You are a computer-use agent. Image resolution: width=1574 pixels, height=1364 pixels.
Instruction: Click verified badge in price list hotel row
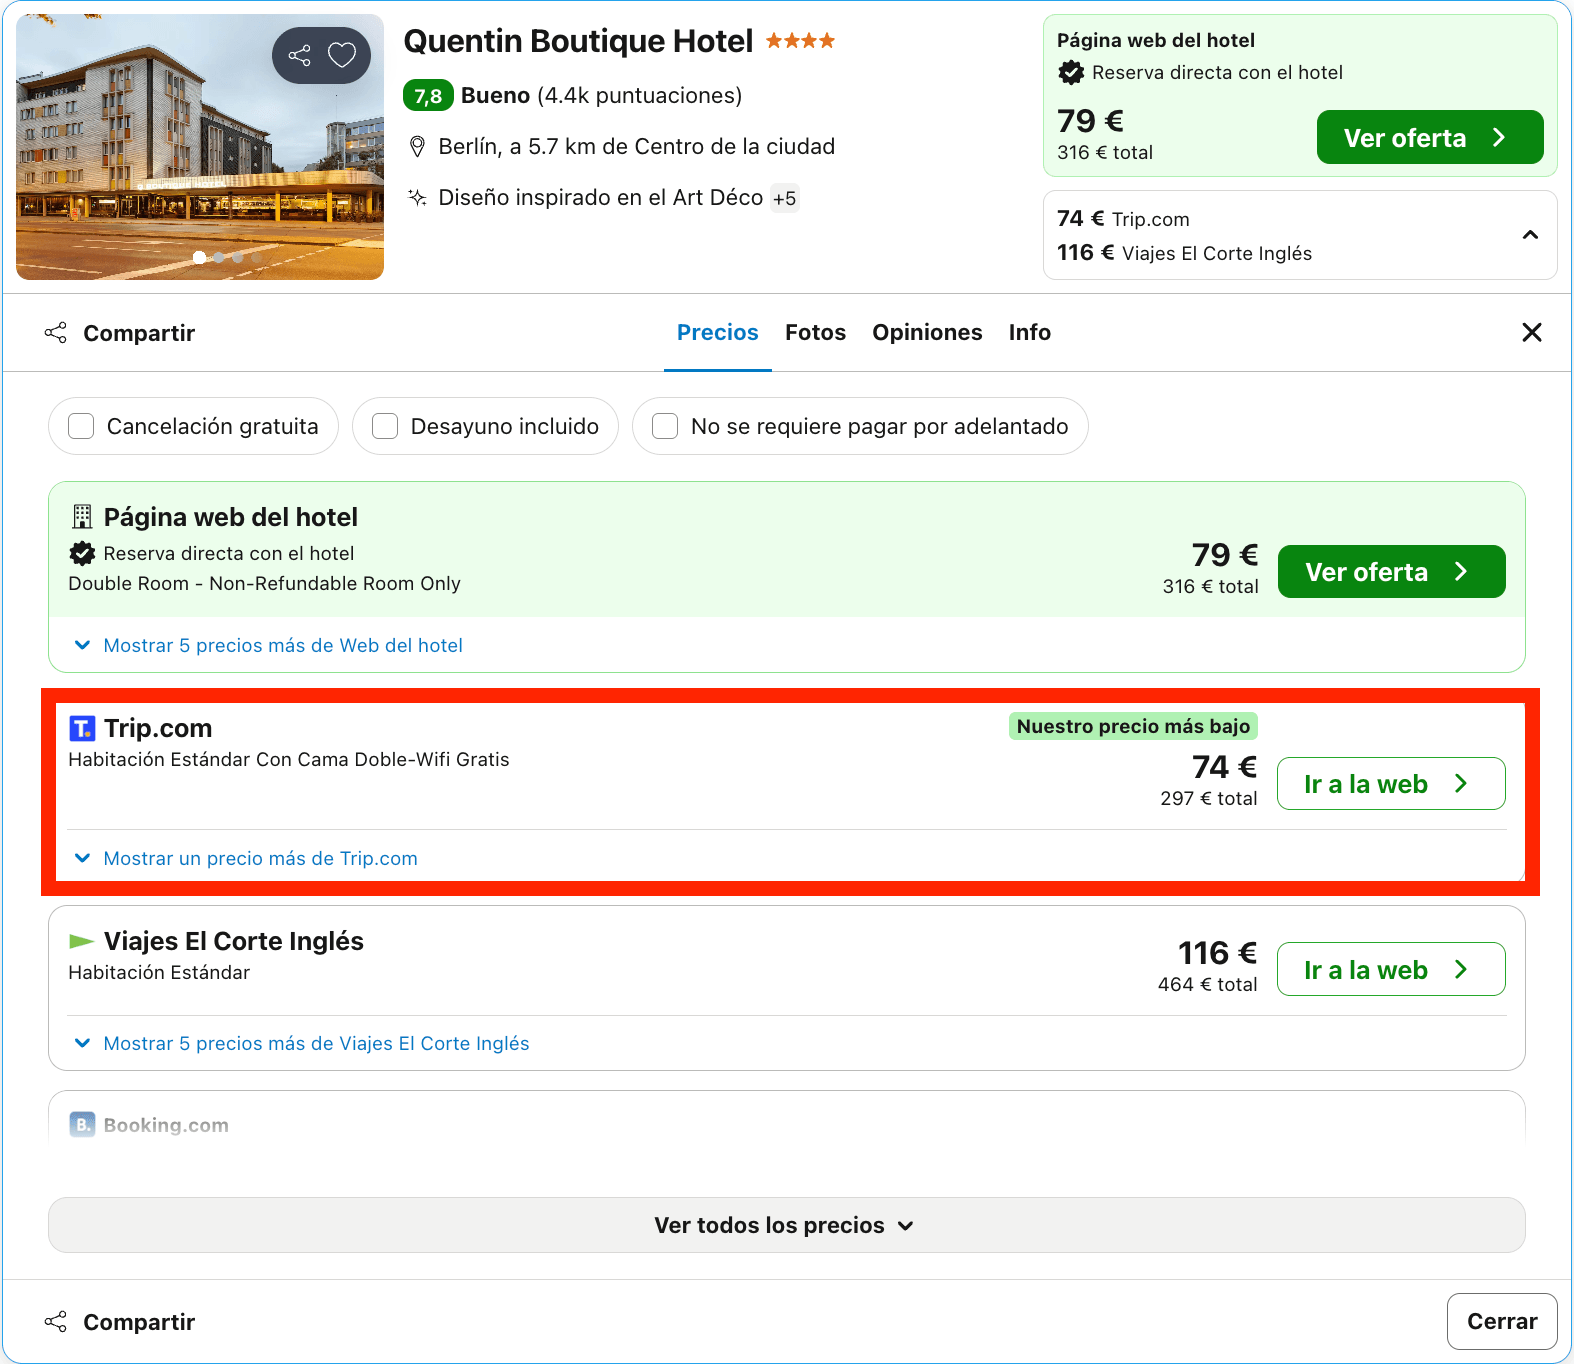[x=82, y=553]
